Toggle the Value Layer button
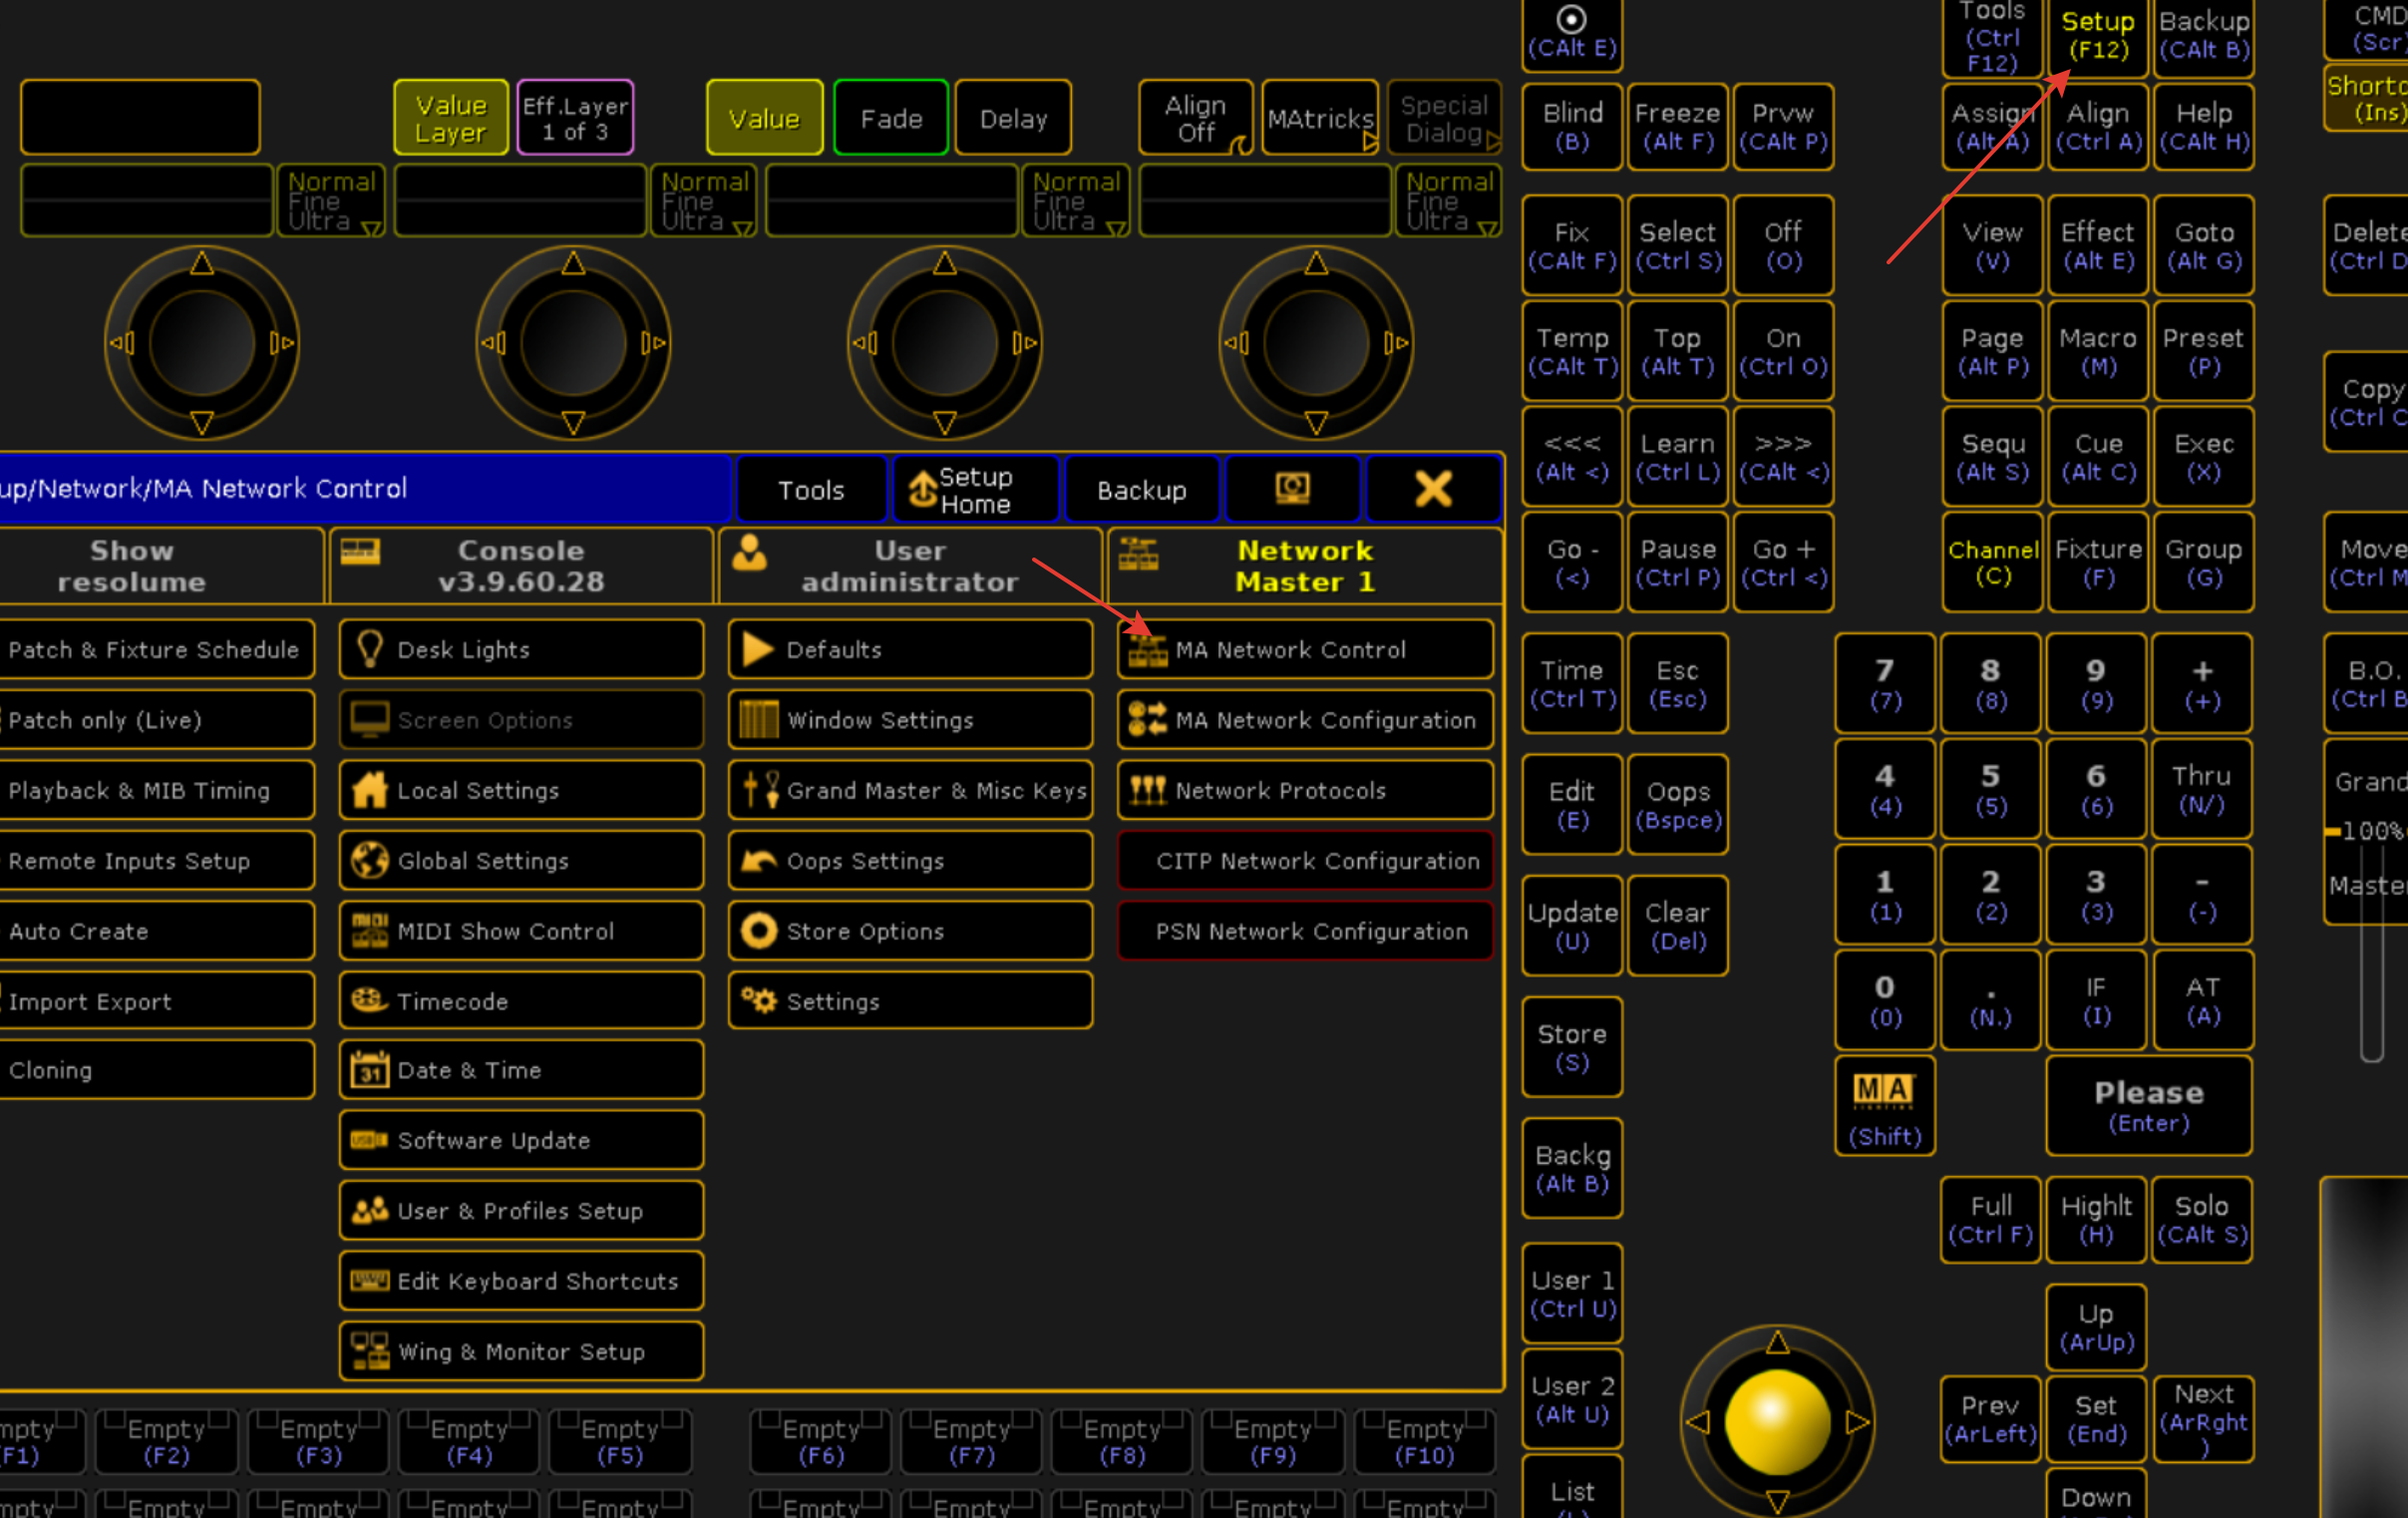Image resolution: width=2408 pixels, height=1518 pixels. click(451, 118)
